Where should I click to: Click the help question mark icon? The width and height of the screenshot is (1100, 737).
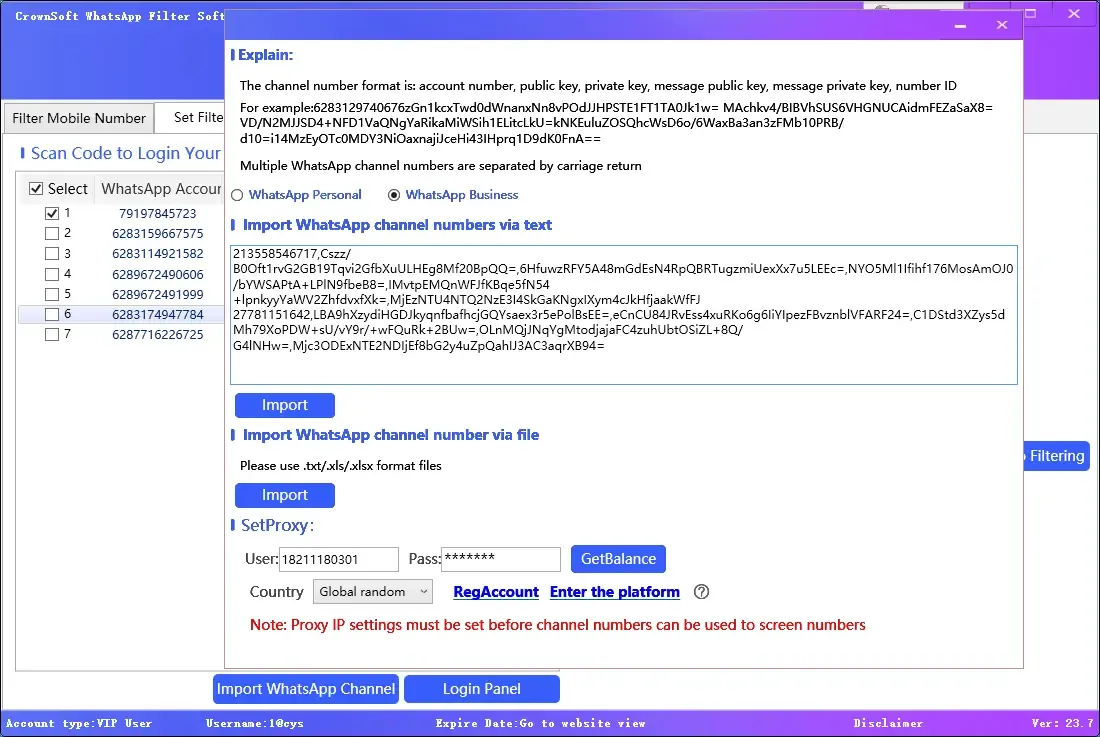coord(701,592)
